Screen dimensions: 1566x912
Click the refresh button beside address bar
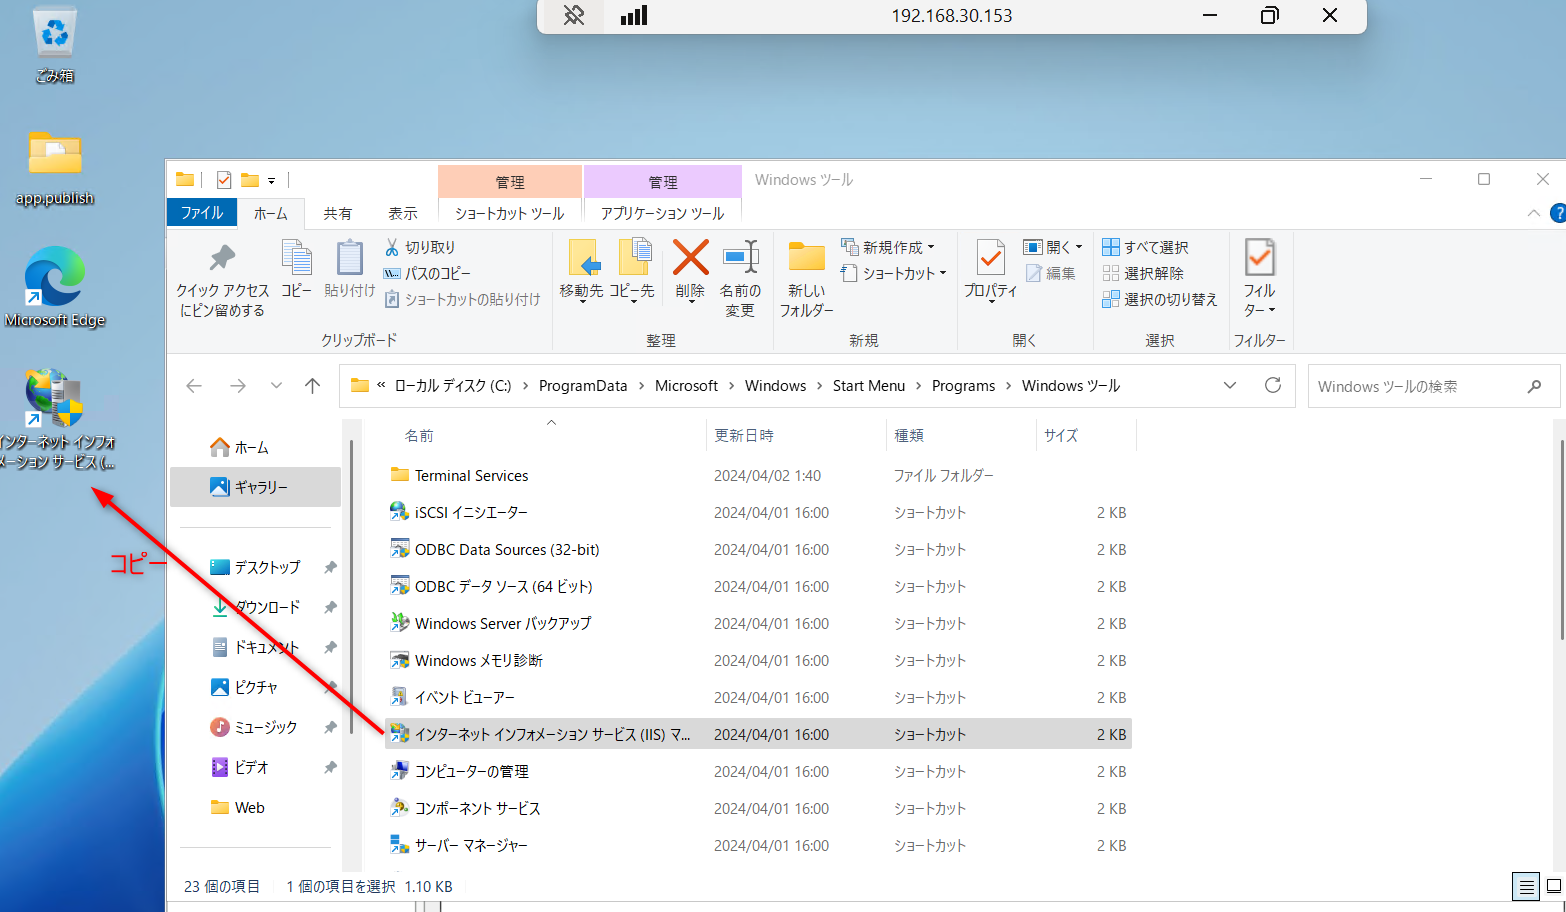click(1273, 385)
